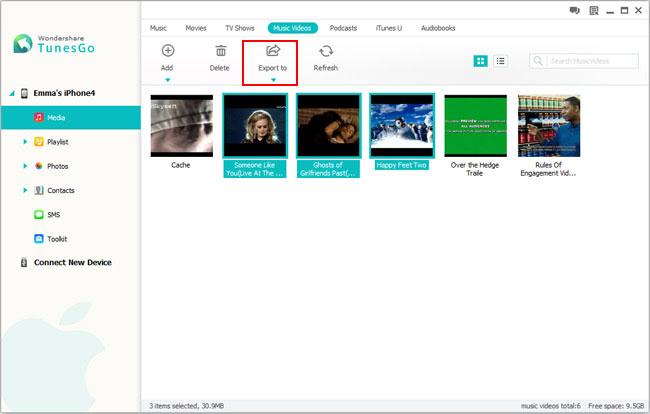Select the Music Videos tab
This screenshot has height=414, width=650.
coord(292,28)
